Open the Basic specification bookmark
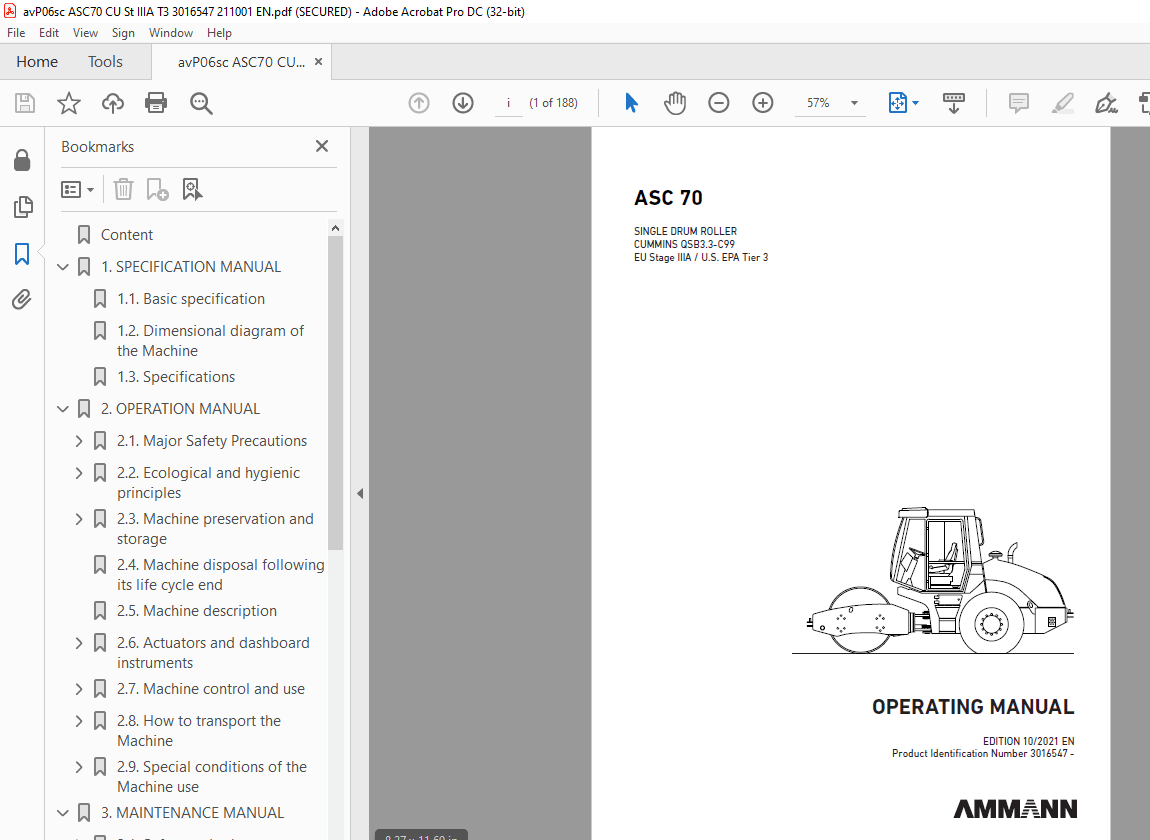 190,298
